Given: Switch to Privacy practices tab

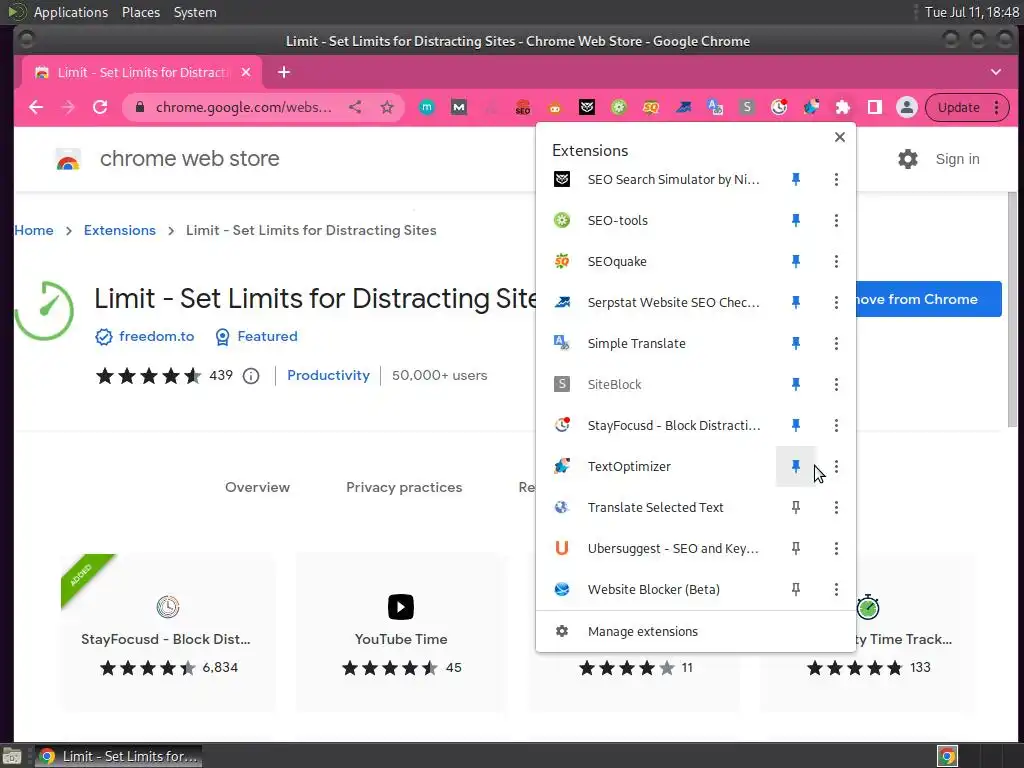Looking at the screenshot, I should click(404, 487).
